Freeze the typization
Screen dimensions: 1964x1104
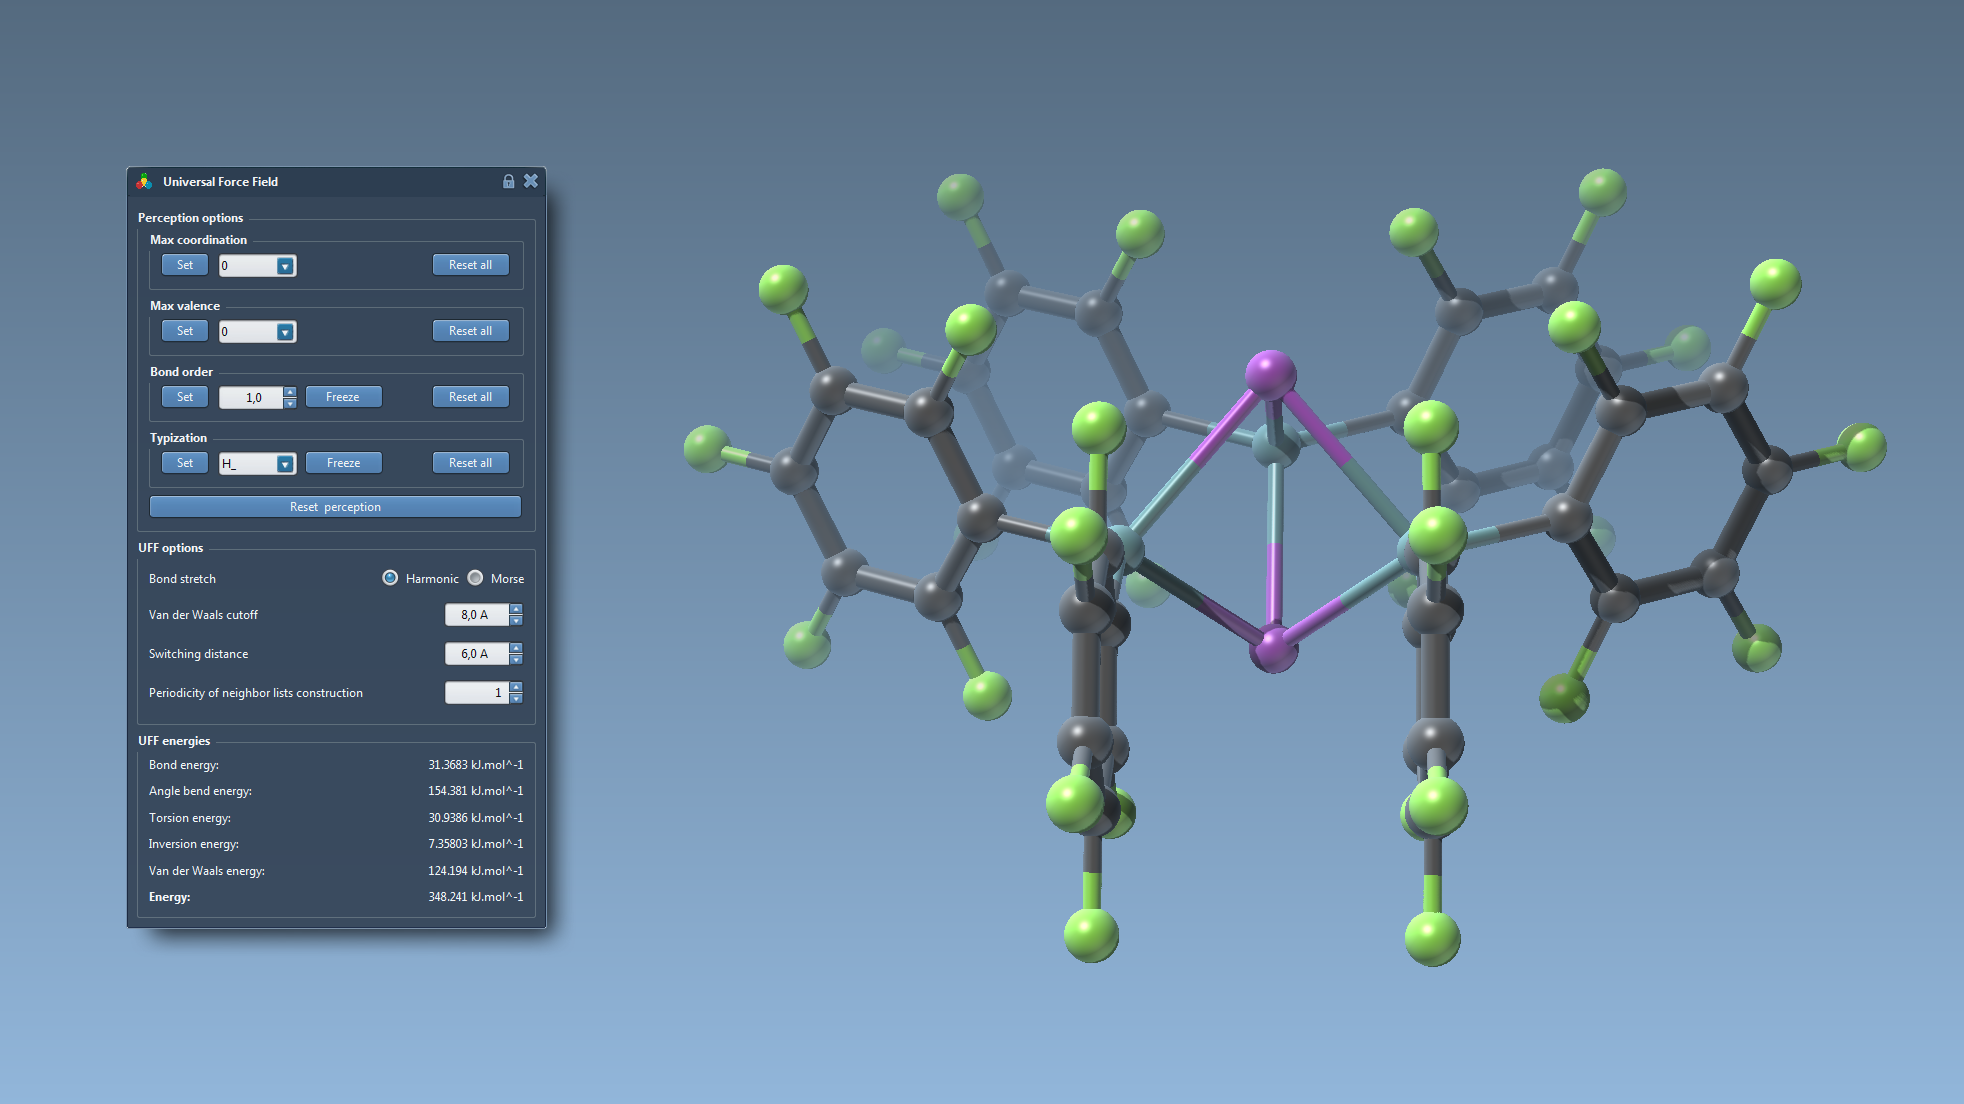(343, 463)
